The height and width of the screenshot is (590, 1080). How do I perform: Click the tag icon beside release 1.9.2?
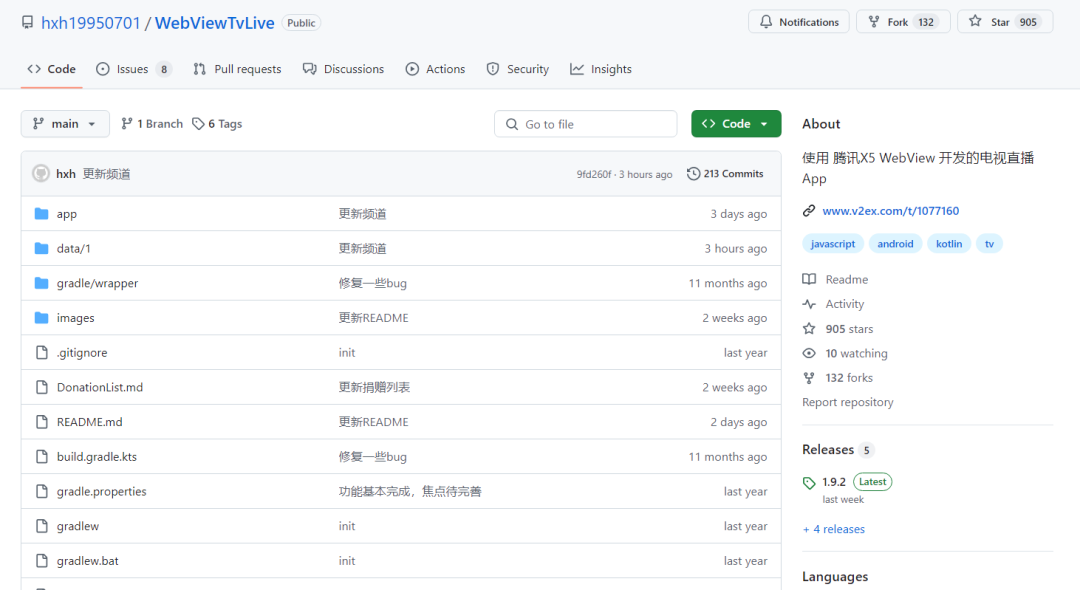(809, 483)
